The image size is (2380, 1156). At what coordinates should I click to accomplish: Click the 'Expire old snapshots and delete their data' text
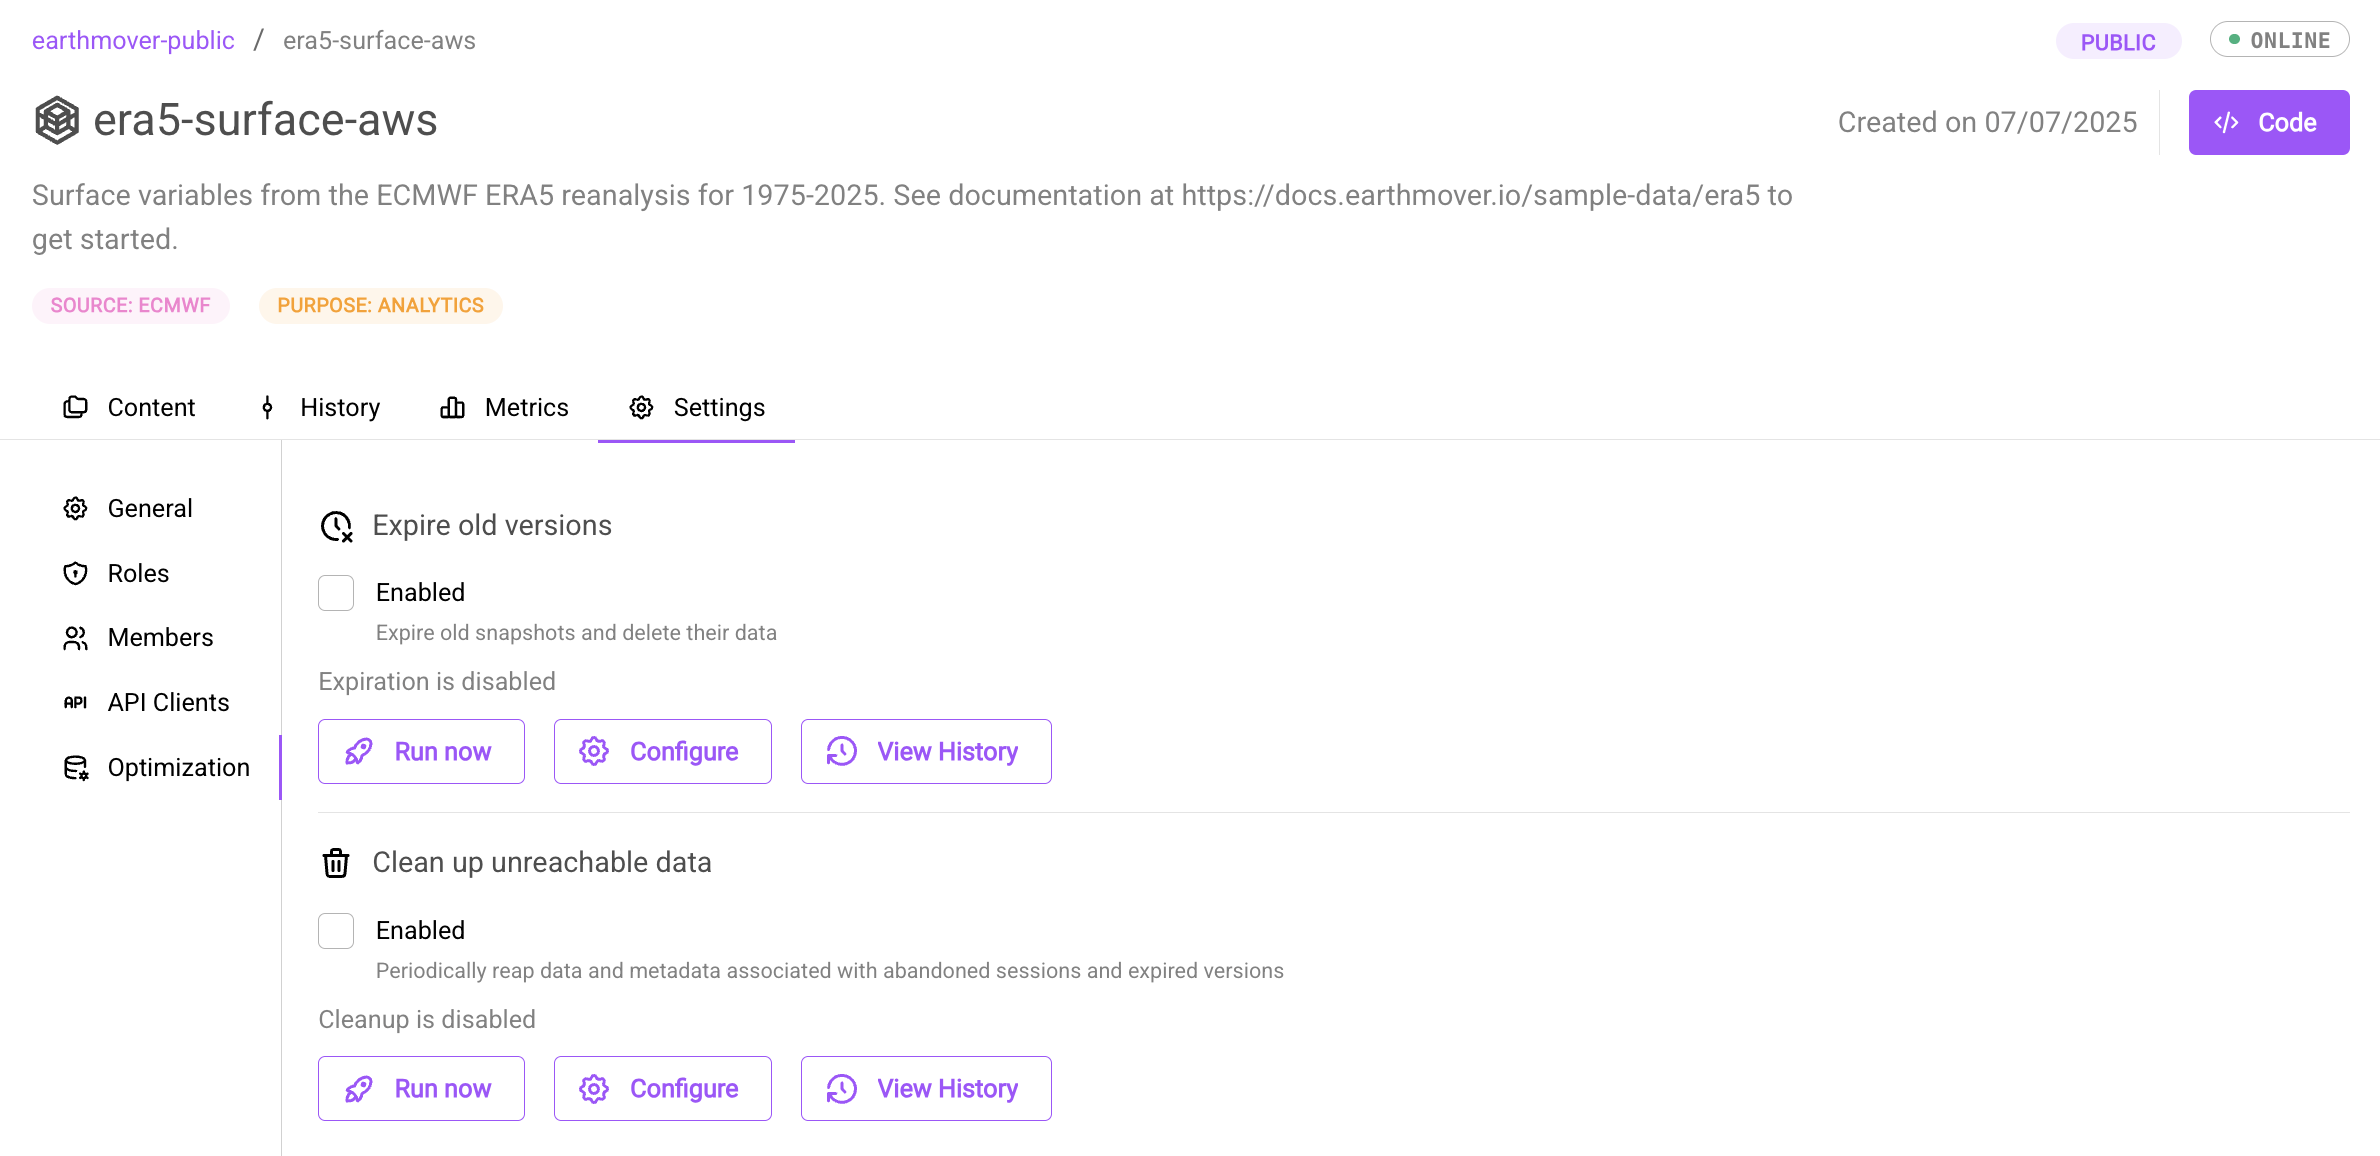coord(576,632)
